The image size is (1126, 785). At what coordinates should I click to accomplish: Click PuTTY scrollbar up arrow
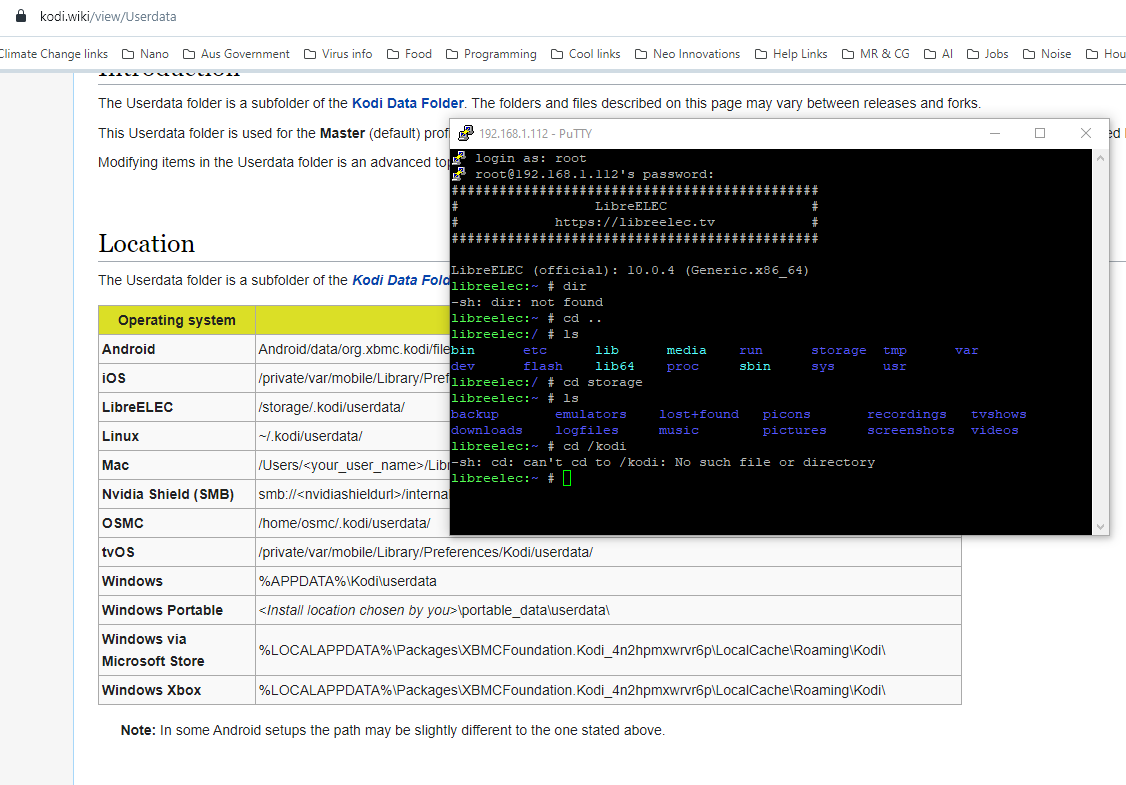coord(1101,158)
